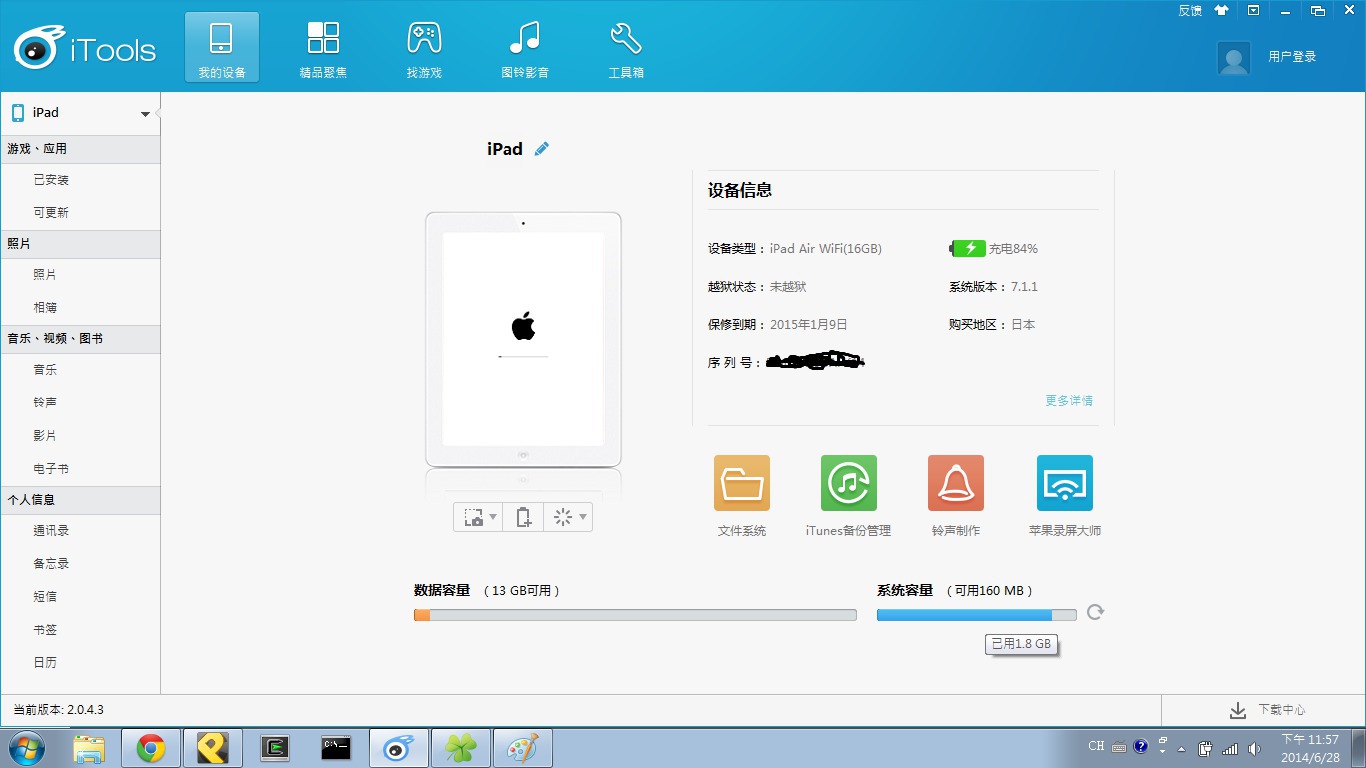1366x768 pixels.
Task: Click the 更多详情 more details link
Action: [1068, 400]
